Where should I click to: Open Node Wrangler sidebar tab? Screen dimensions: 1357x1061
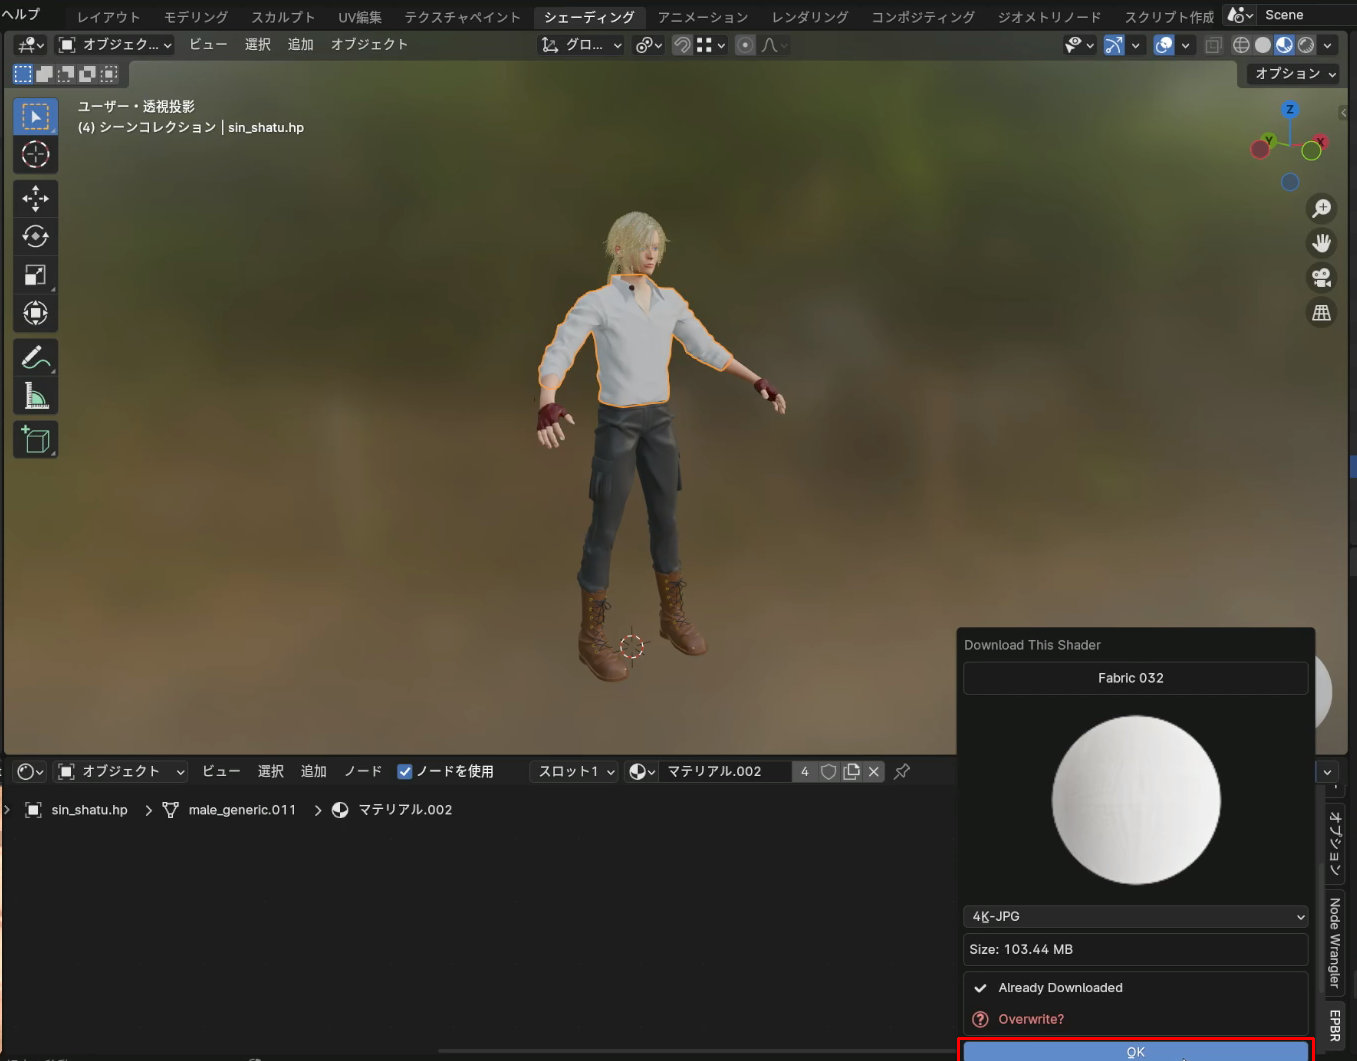tap(1335, 942)
